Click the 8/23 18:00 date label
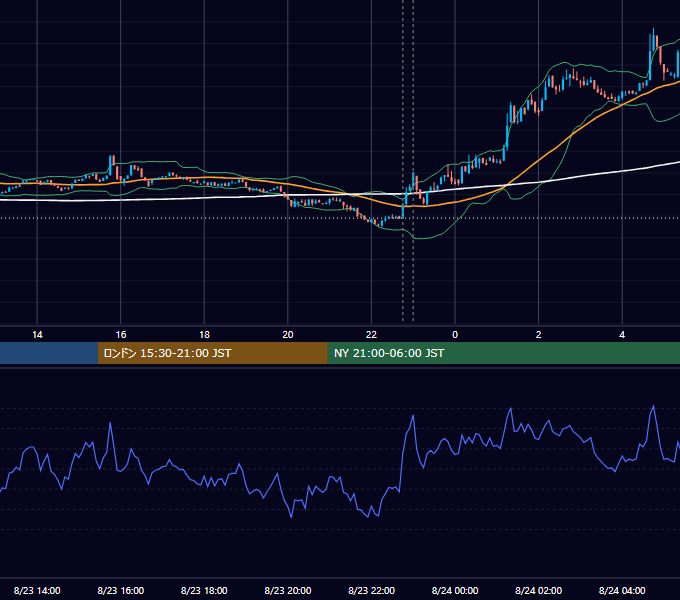This screenshot has width=680, height=600. (204, 590)
